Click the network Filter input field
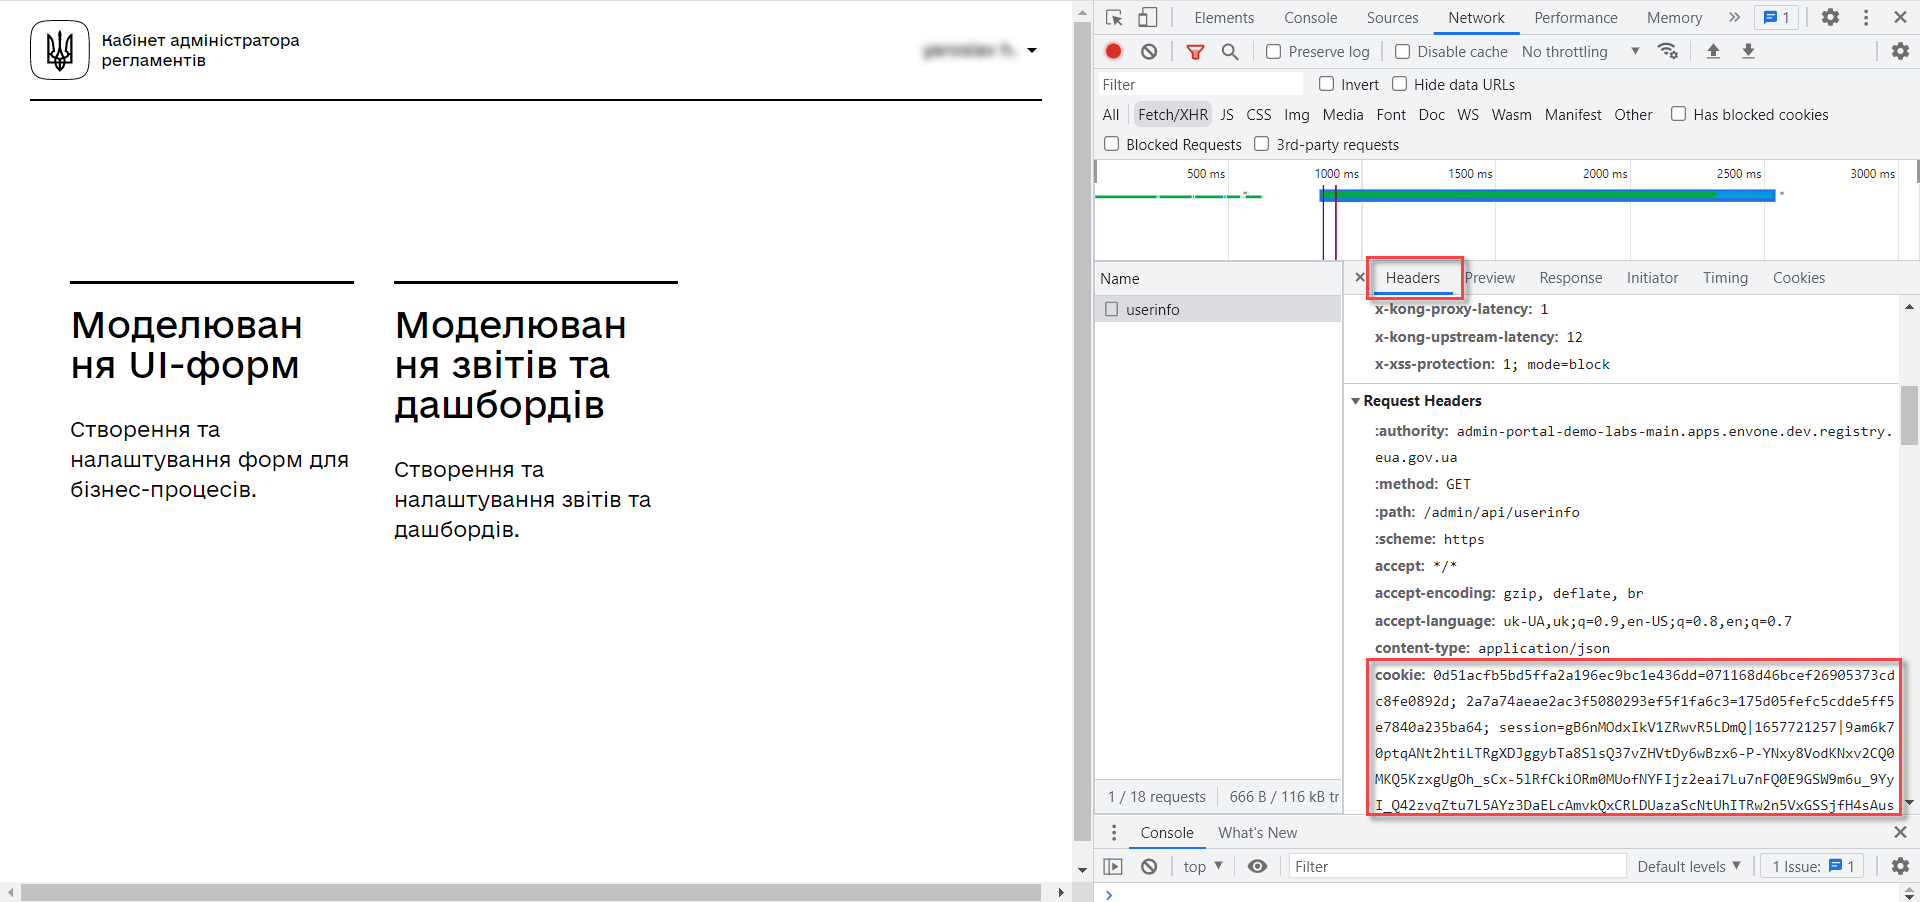 click(1199, 84)
